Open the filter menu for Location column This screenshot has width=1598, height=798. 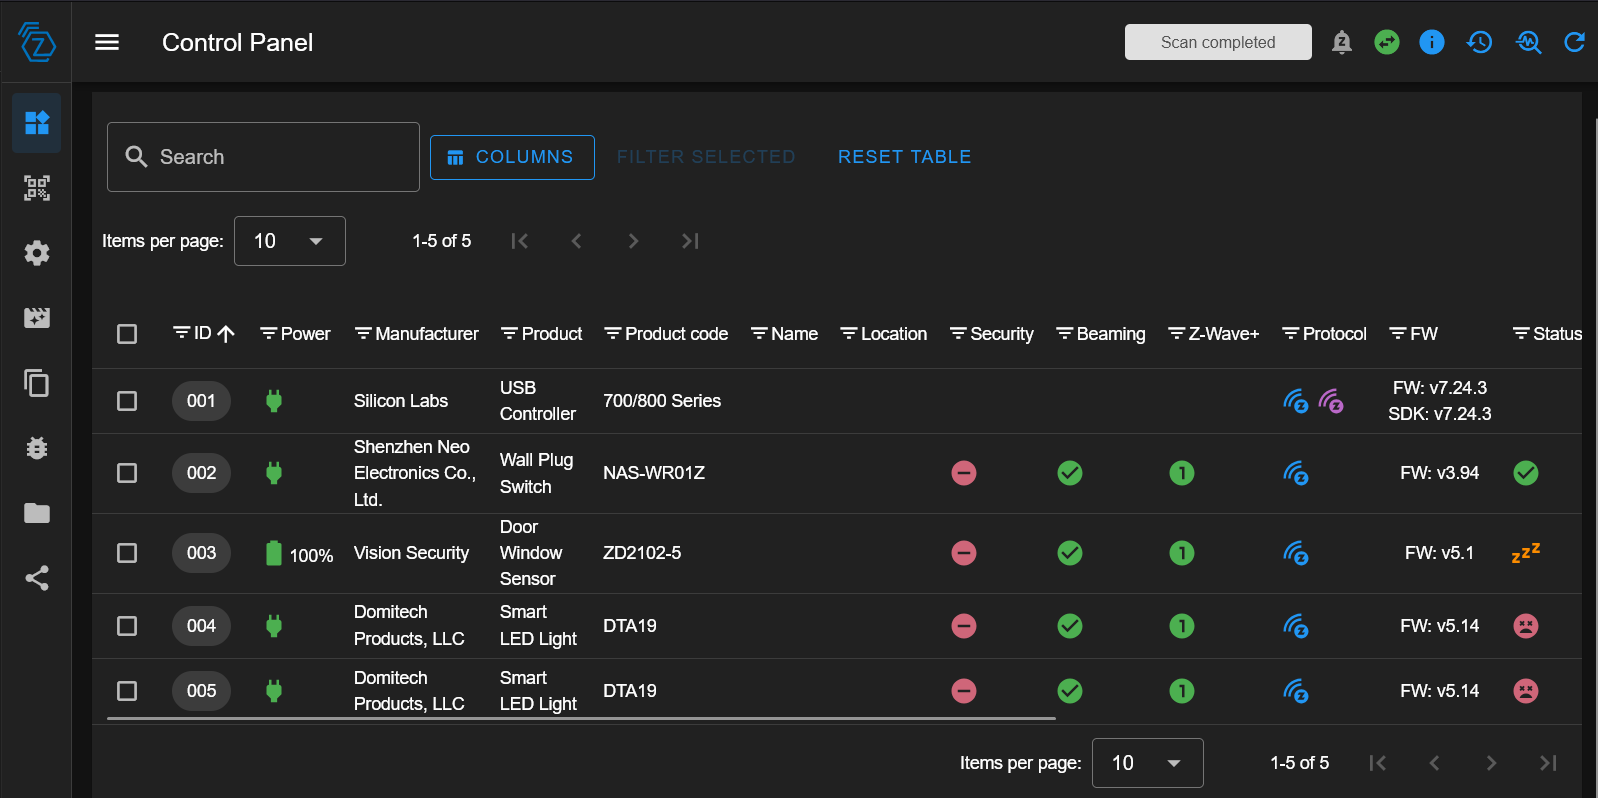pos(849,334)
